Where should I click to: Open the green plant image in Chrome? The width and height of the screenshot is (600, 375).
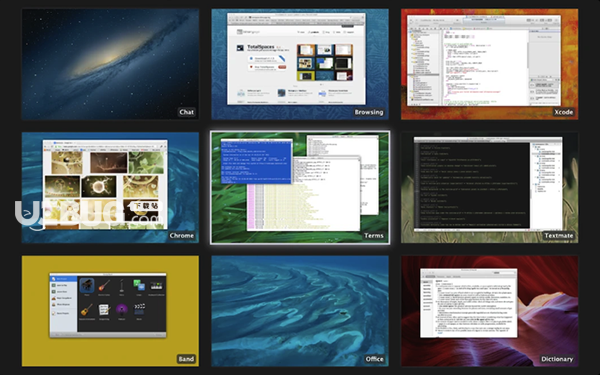click(x=146, y=163)
